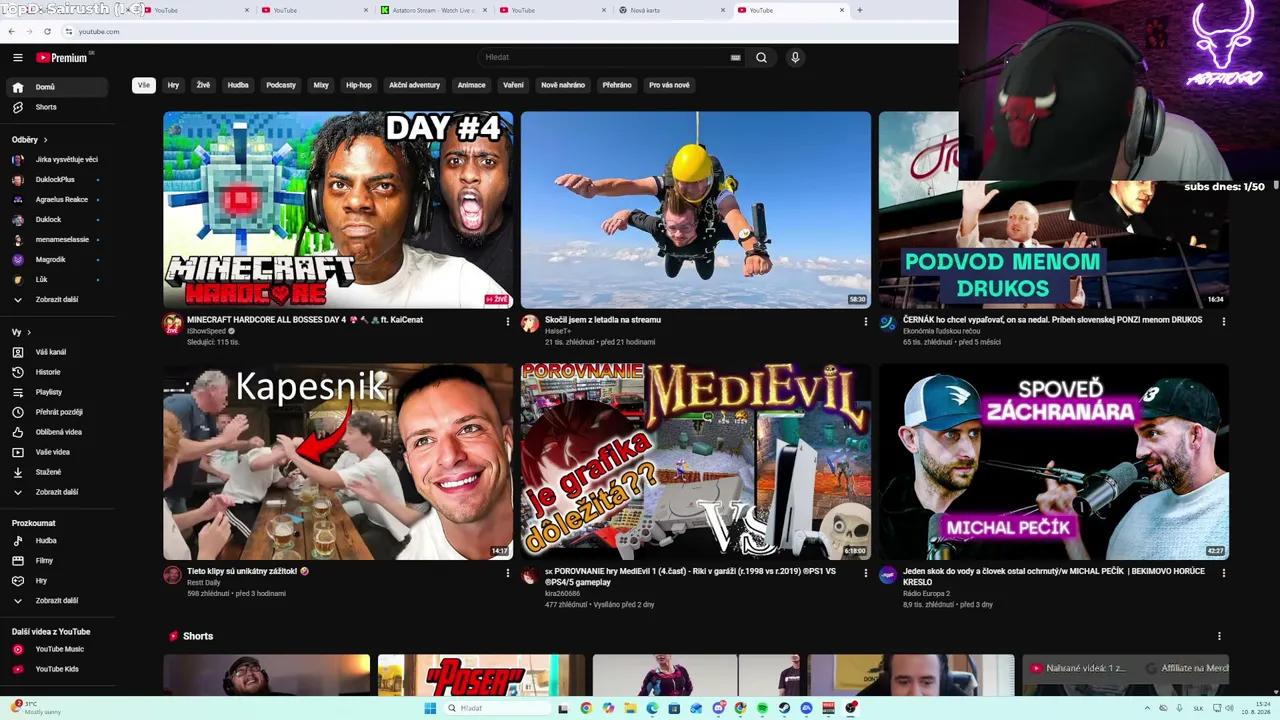Screen dimensions: 1280x720
Task: Expand the Odběry subscriptions section
Action: pyautogui.click(x=30, y=140)
